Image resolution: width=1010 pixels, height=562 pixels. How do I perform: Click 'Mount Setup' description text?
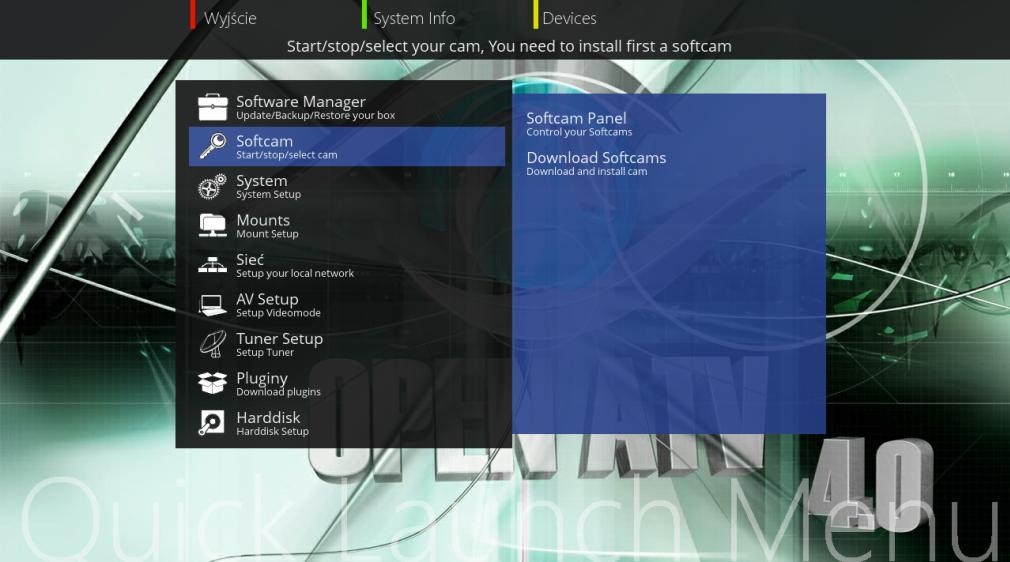(x=267, y=234)
